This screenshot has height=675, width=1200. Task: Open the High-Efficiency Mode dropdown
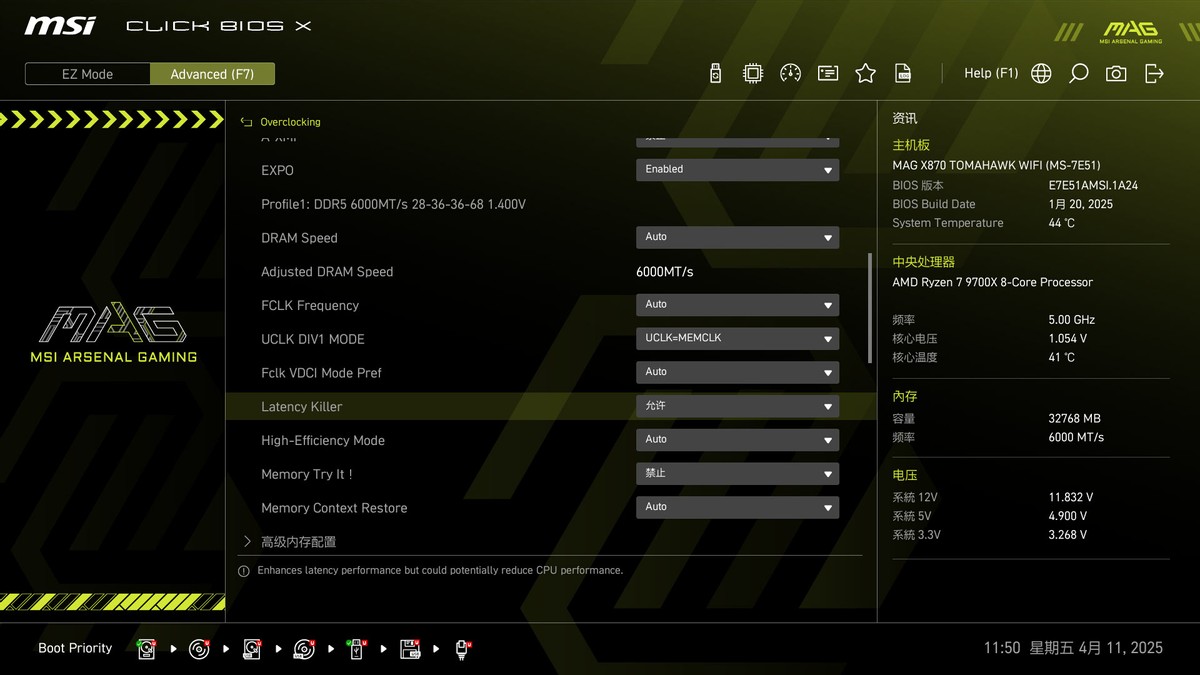737,440
